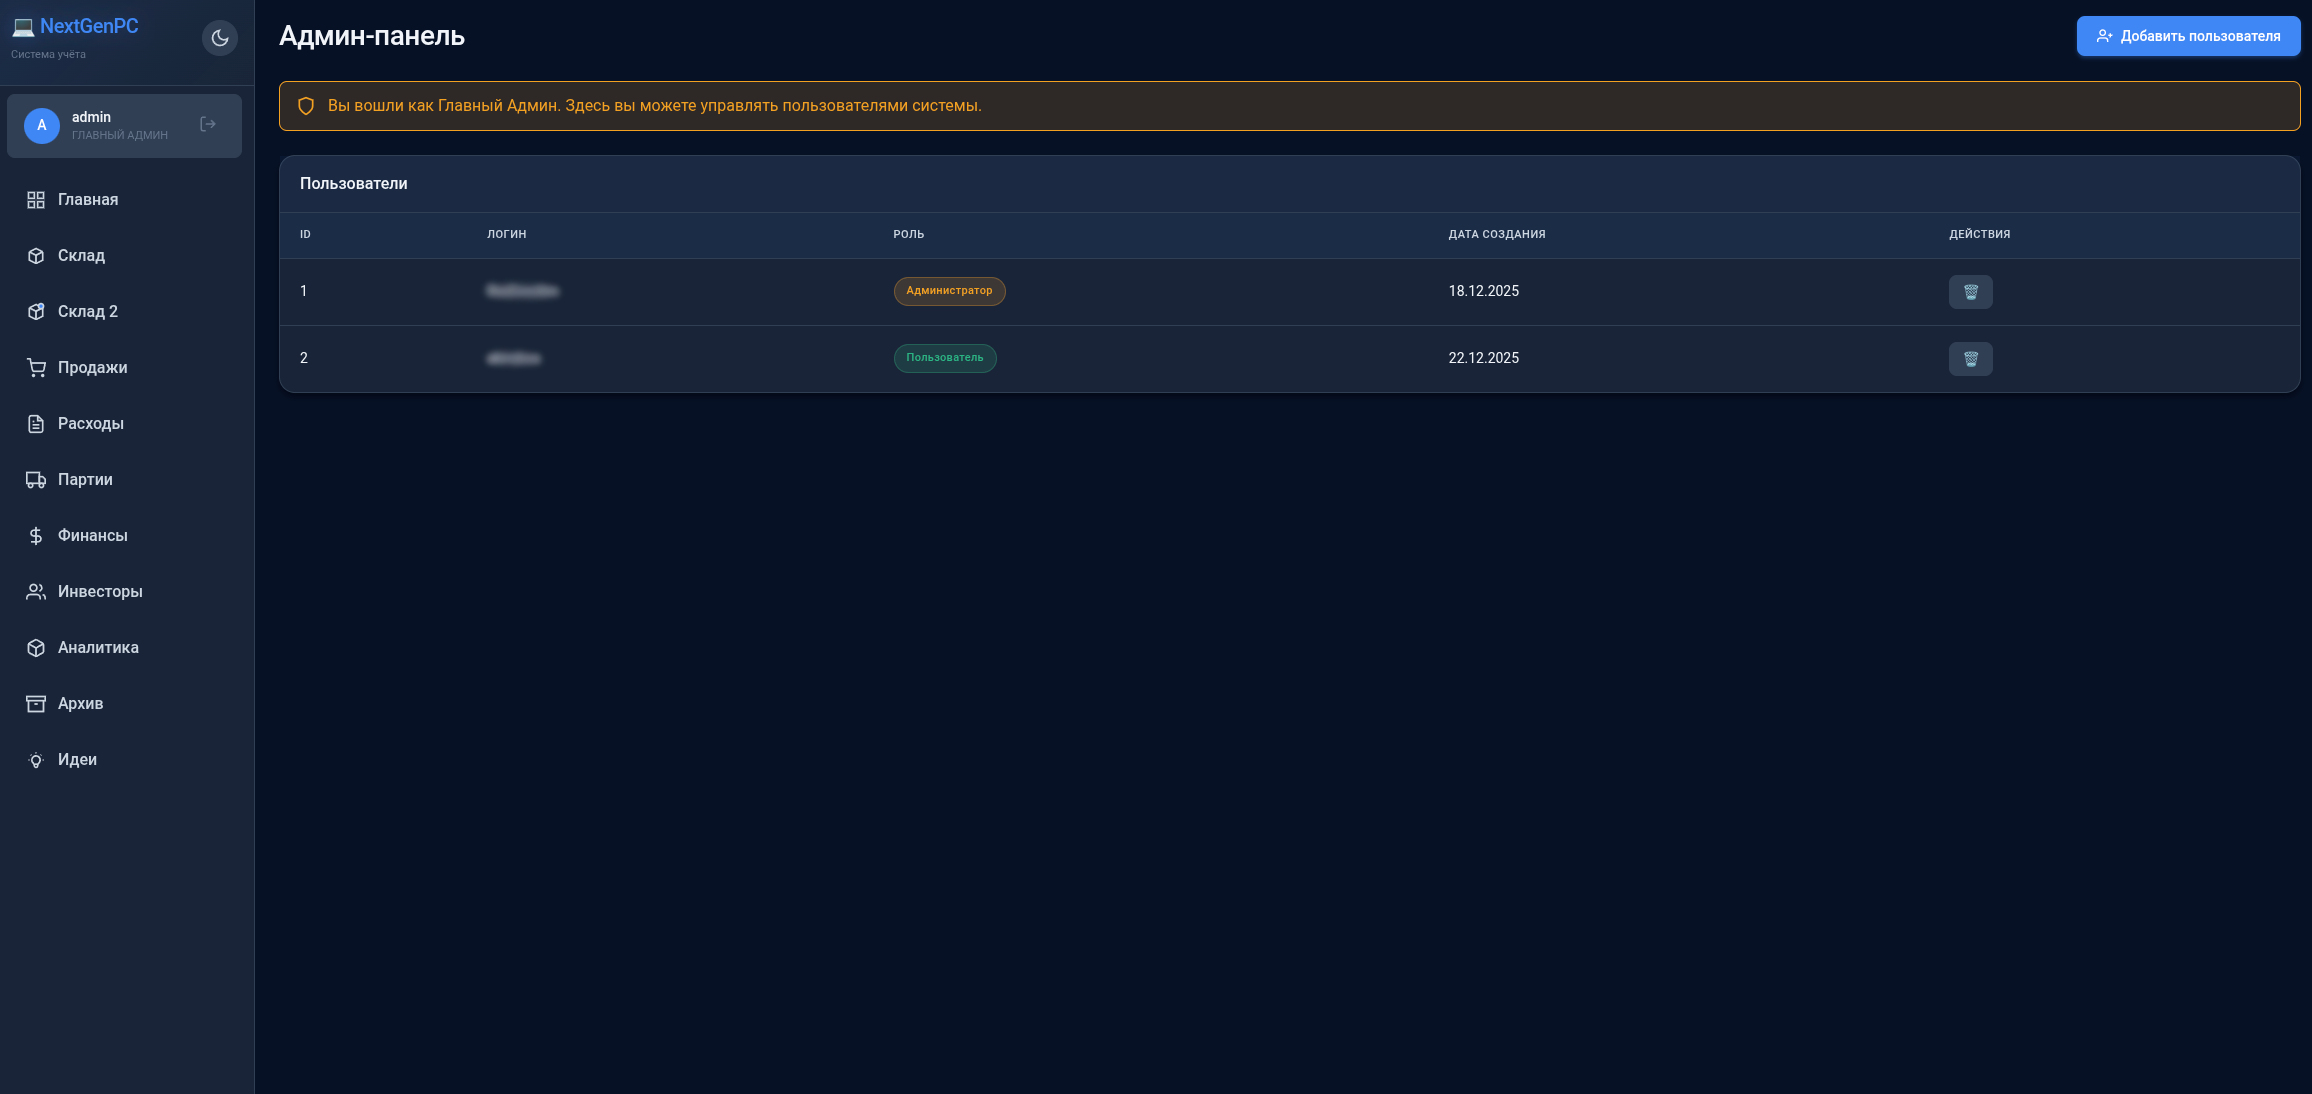The width and height of the screenshot is (2312, 1094).
Task: Click the Инвесторы people icon
Action: tap(36, 592)
